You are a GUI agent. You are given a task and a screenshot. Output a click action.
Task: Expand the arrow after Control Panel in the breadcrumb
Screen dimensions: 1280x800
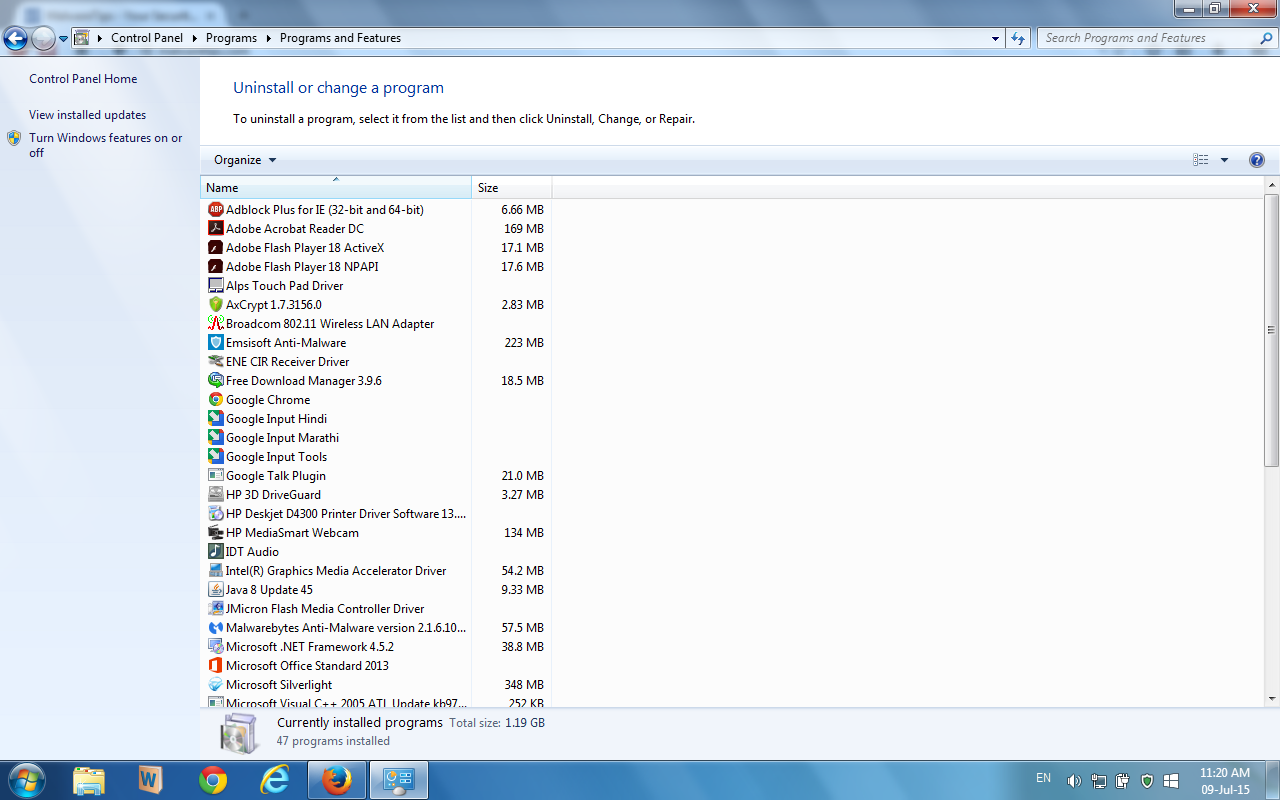point(195,38)
